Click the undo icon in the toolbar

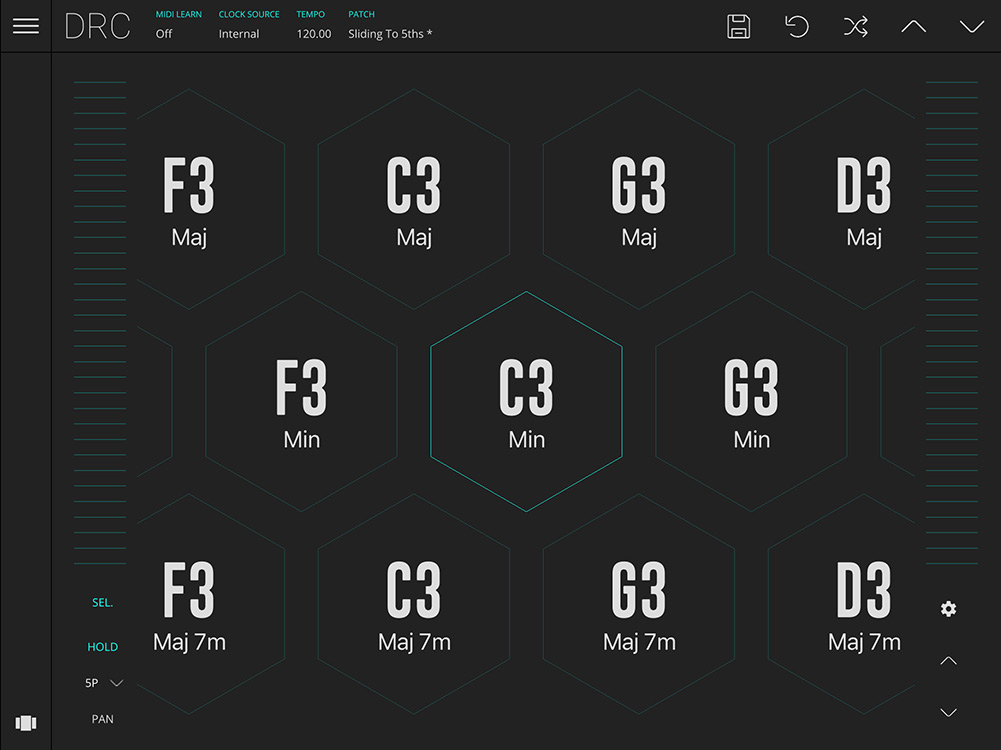pyautogui.click(x=796, y=27)
